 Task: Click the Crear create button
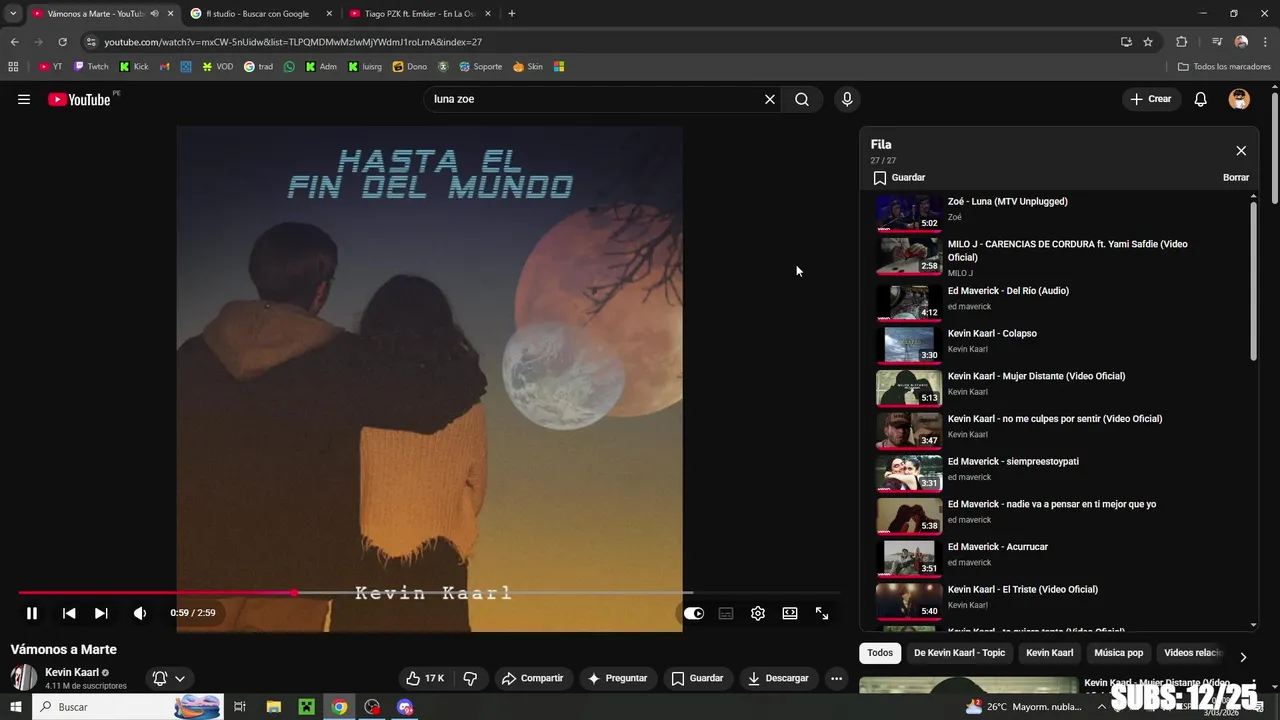pos(1151,99)
